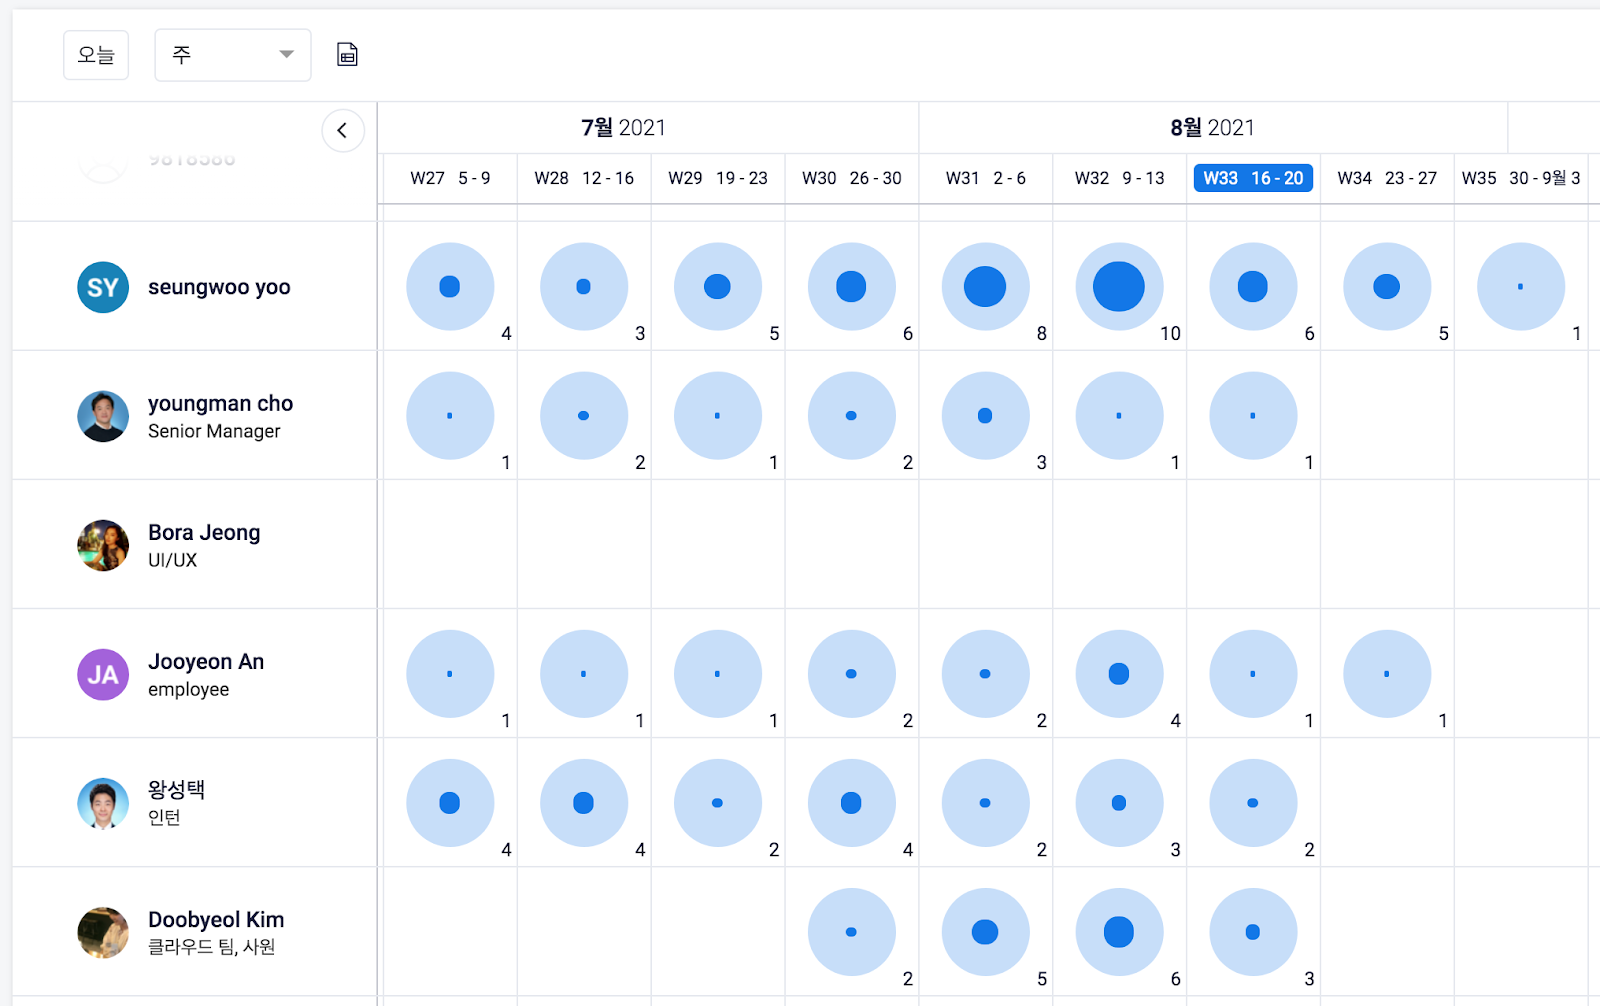Collapse the member list panel
Image resolution: width=1600 pixels, height=1006 pixels.
[342, 130]
